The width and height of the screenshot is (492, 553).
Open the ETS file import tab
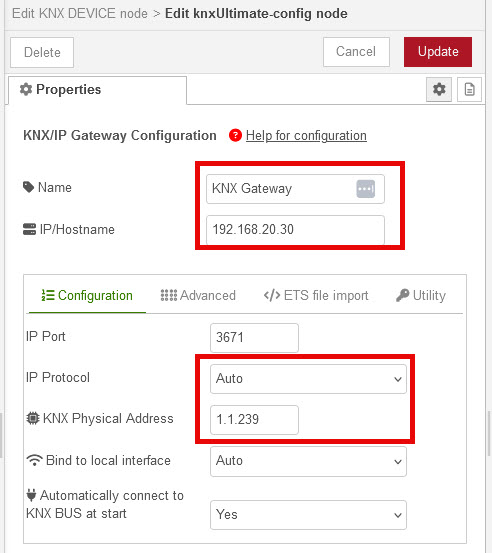click(316, 295)
